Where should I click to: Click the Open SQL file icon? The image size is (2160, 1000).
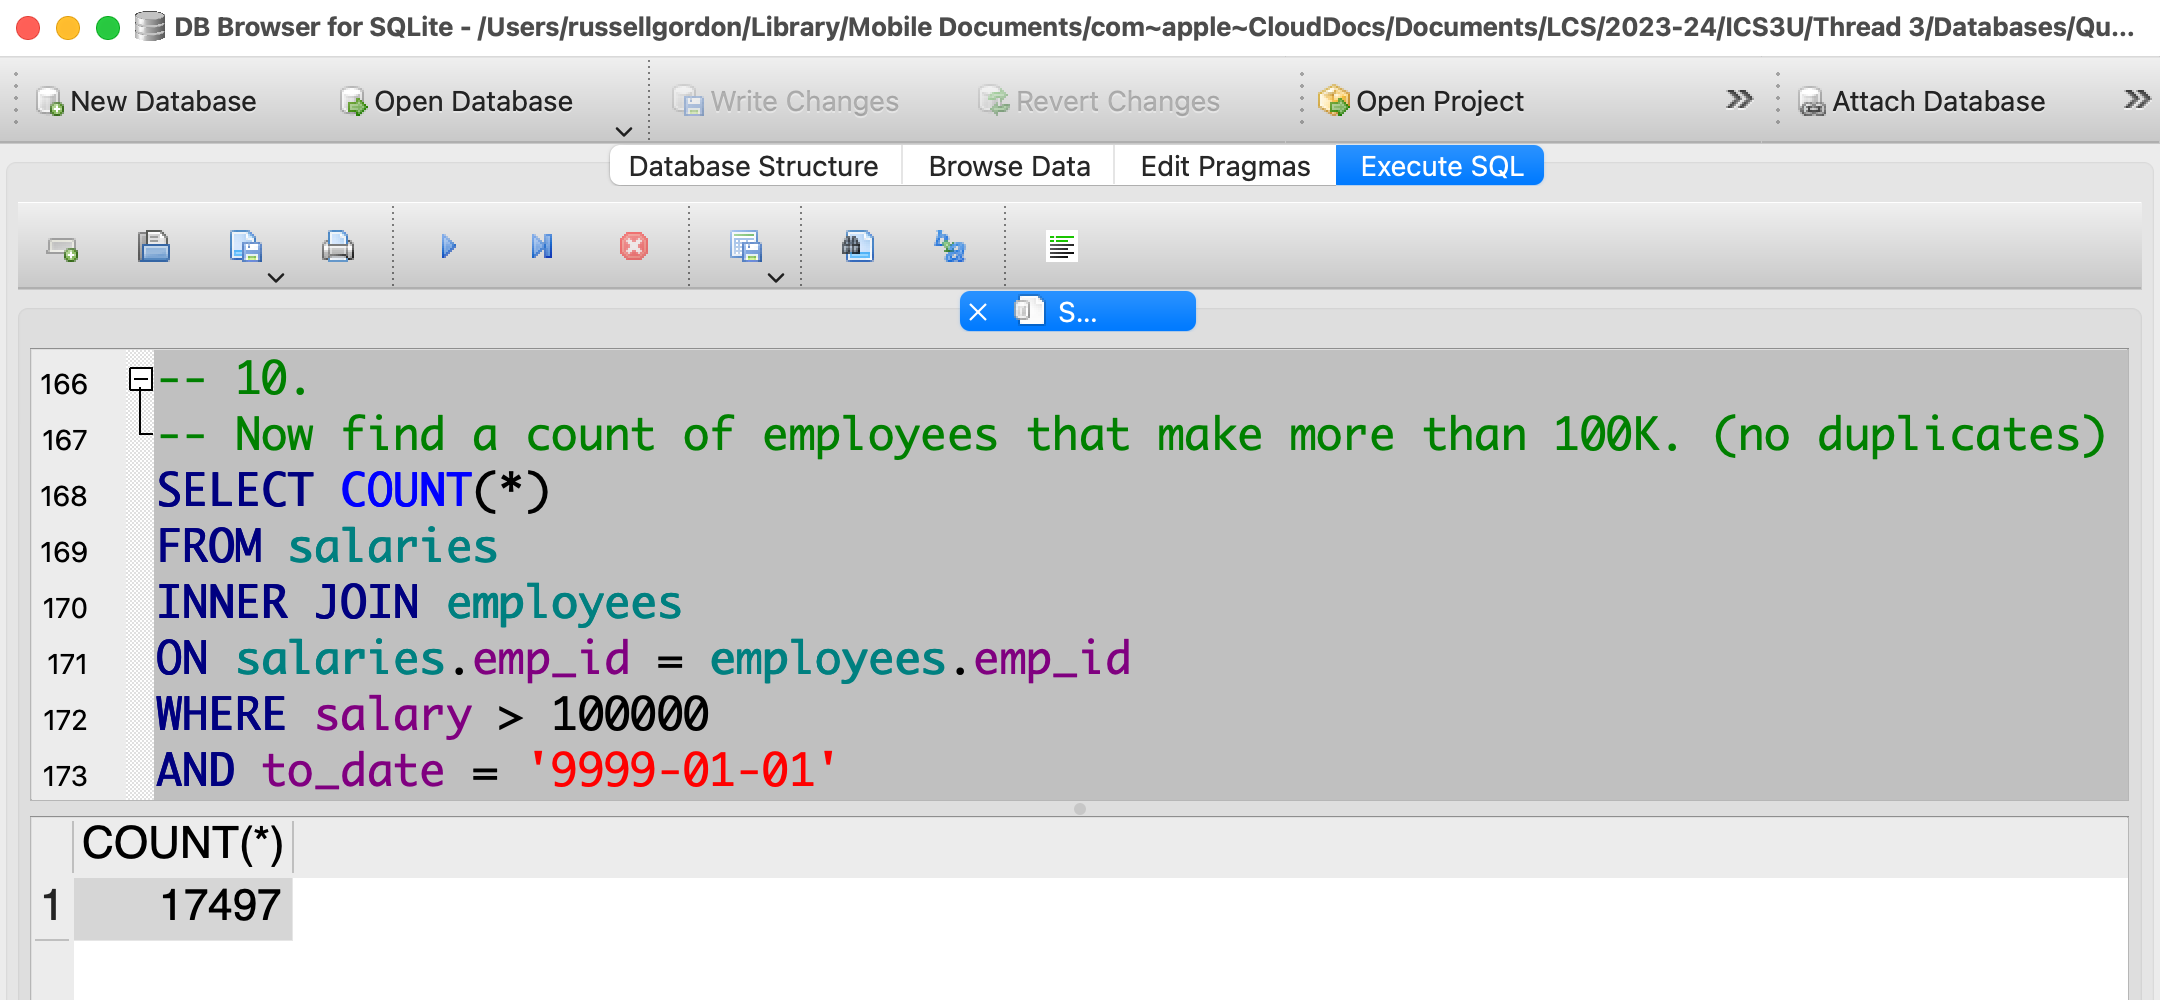click(x=154, y=247)
